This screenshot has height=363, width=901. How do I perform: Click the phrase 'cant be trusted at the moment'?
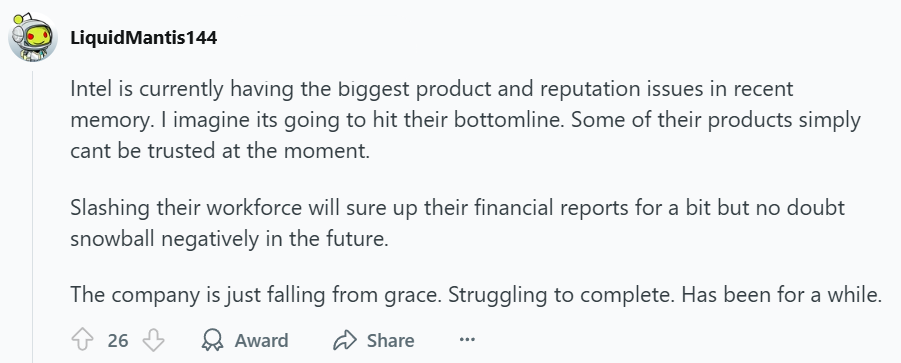(x=218, y=151)
